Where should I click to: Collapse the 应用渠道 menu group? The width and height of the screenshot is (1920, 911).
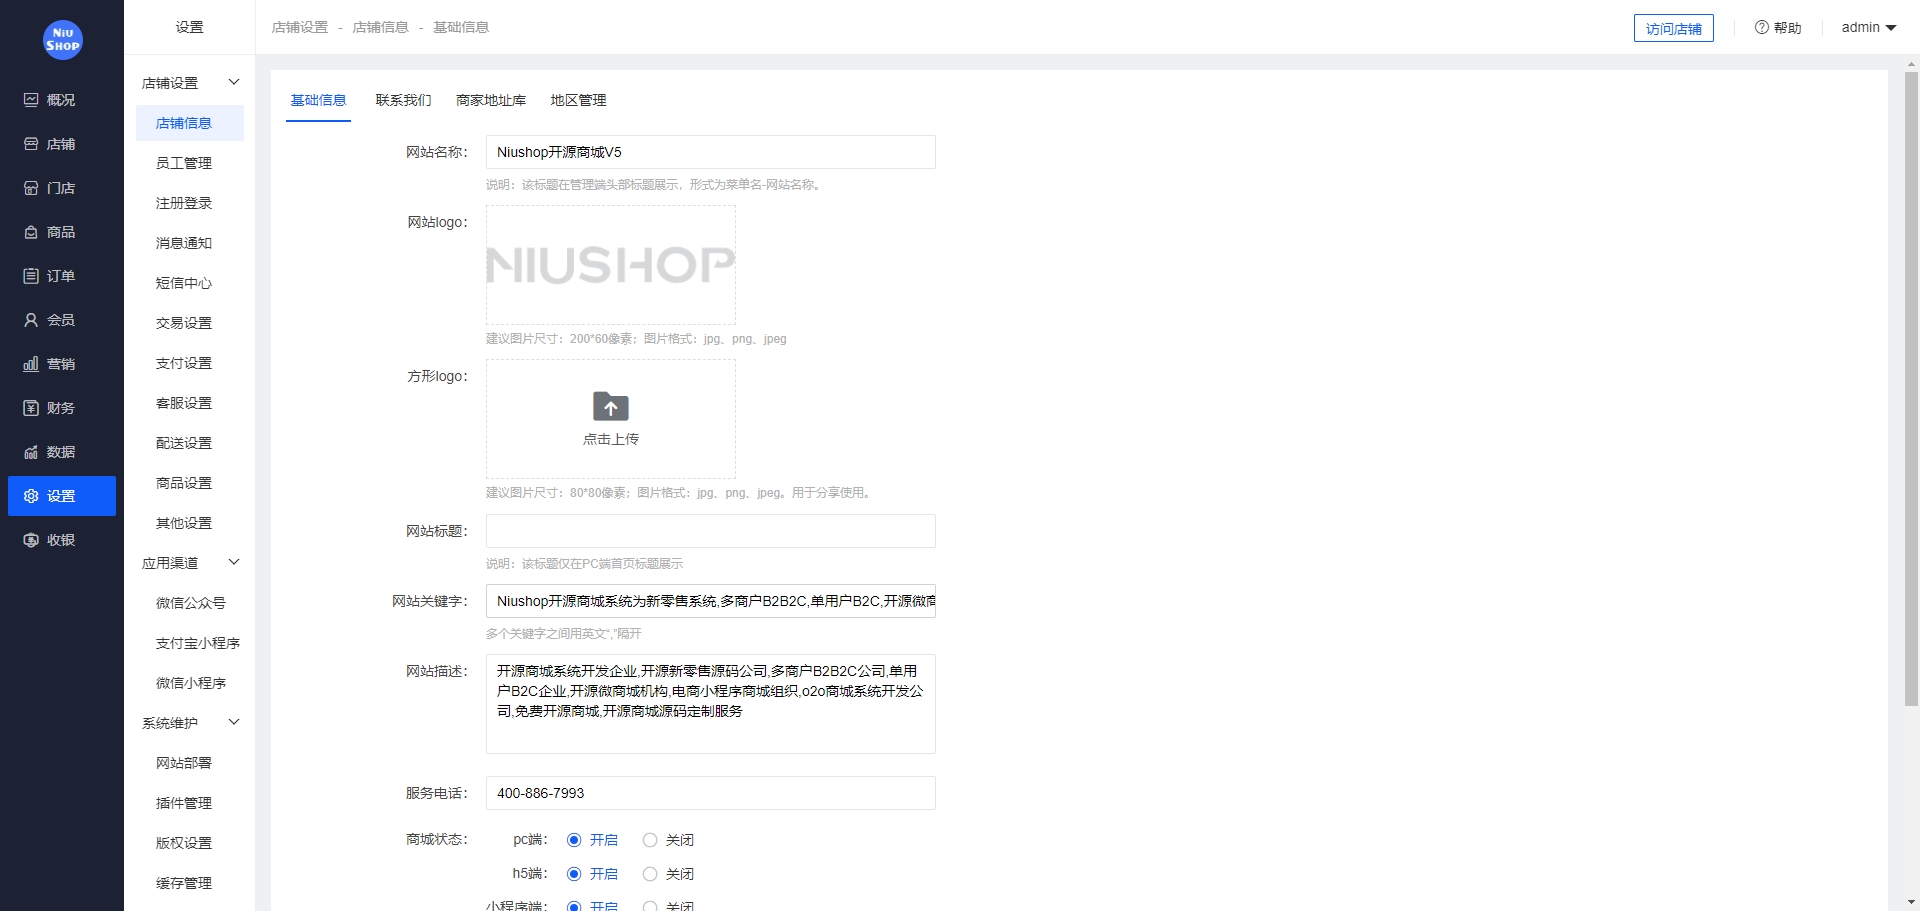[x=234, y=562]
